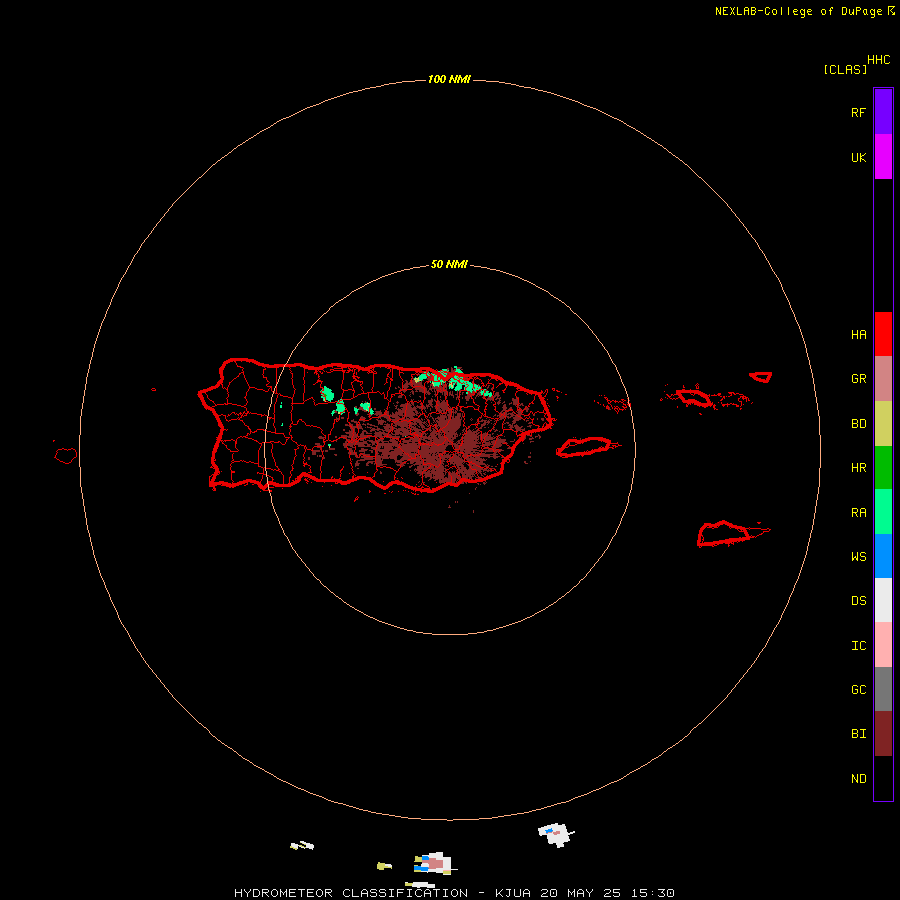The height and width of the screenshot is (900, 900).
Task: Click the '100 NMI' range ring label
Action: 449,79
